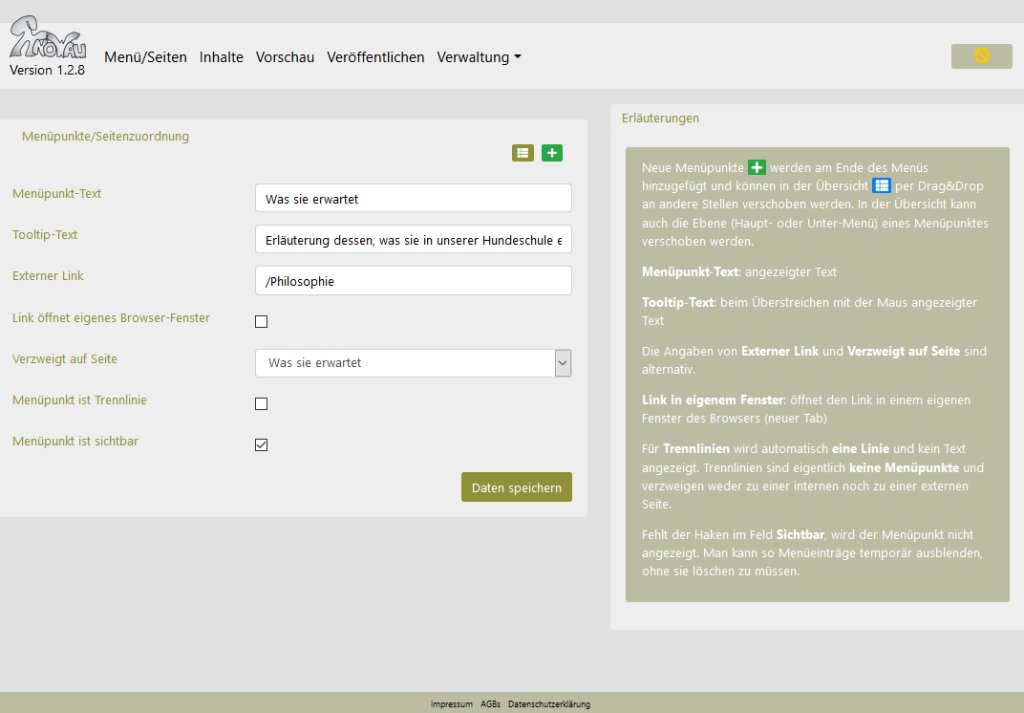Focus the Externer Link field with '/Philosophie'
This screenshot has width=1024, height=713.
click(413, 281)
